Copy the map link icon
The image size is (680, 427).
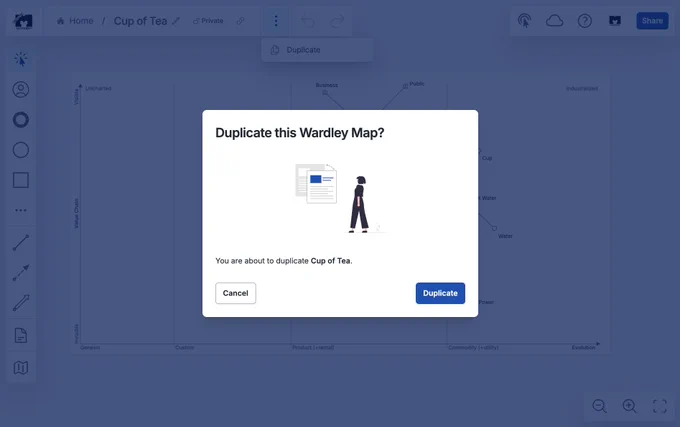tap(240, 21)
